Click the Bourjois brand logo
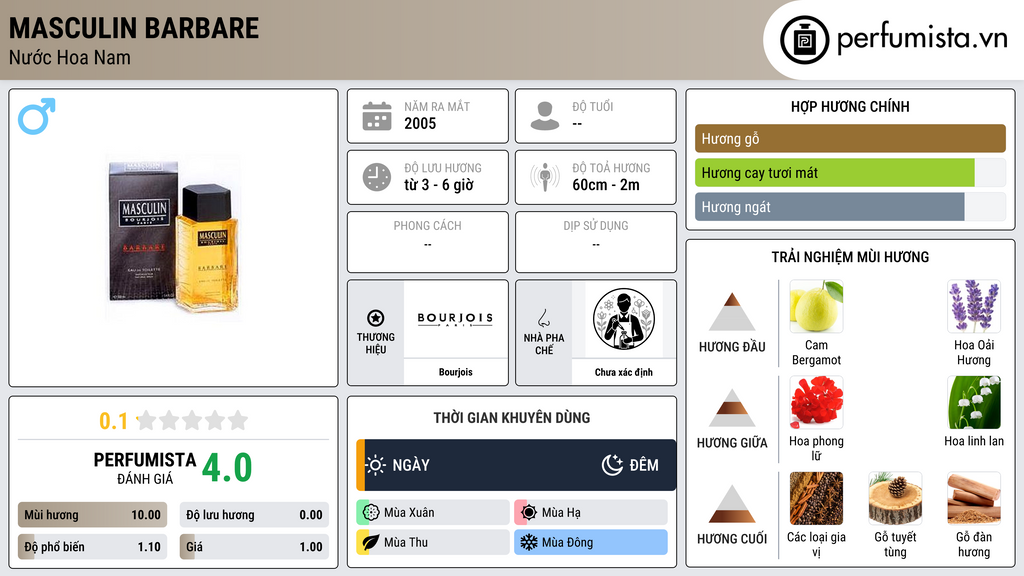The image size is (1024, 576). 455,319
